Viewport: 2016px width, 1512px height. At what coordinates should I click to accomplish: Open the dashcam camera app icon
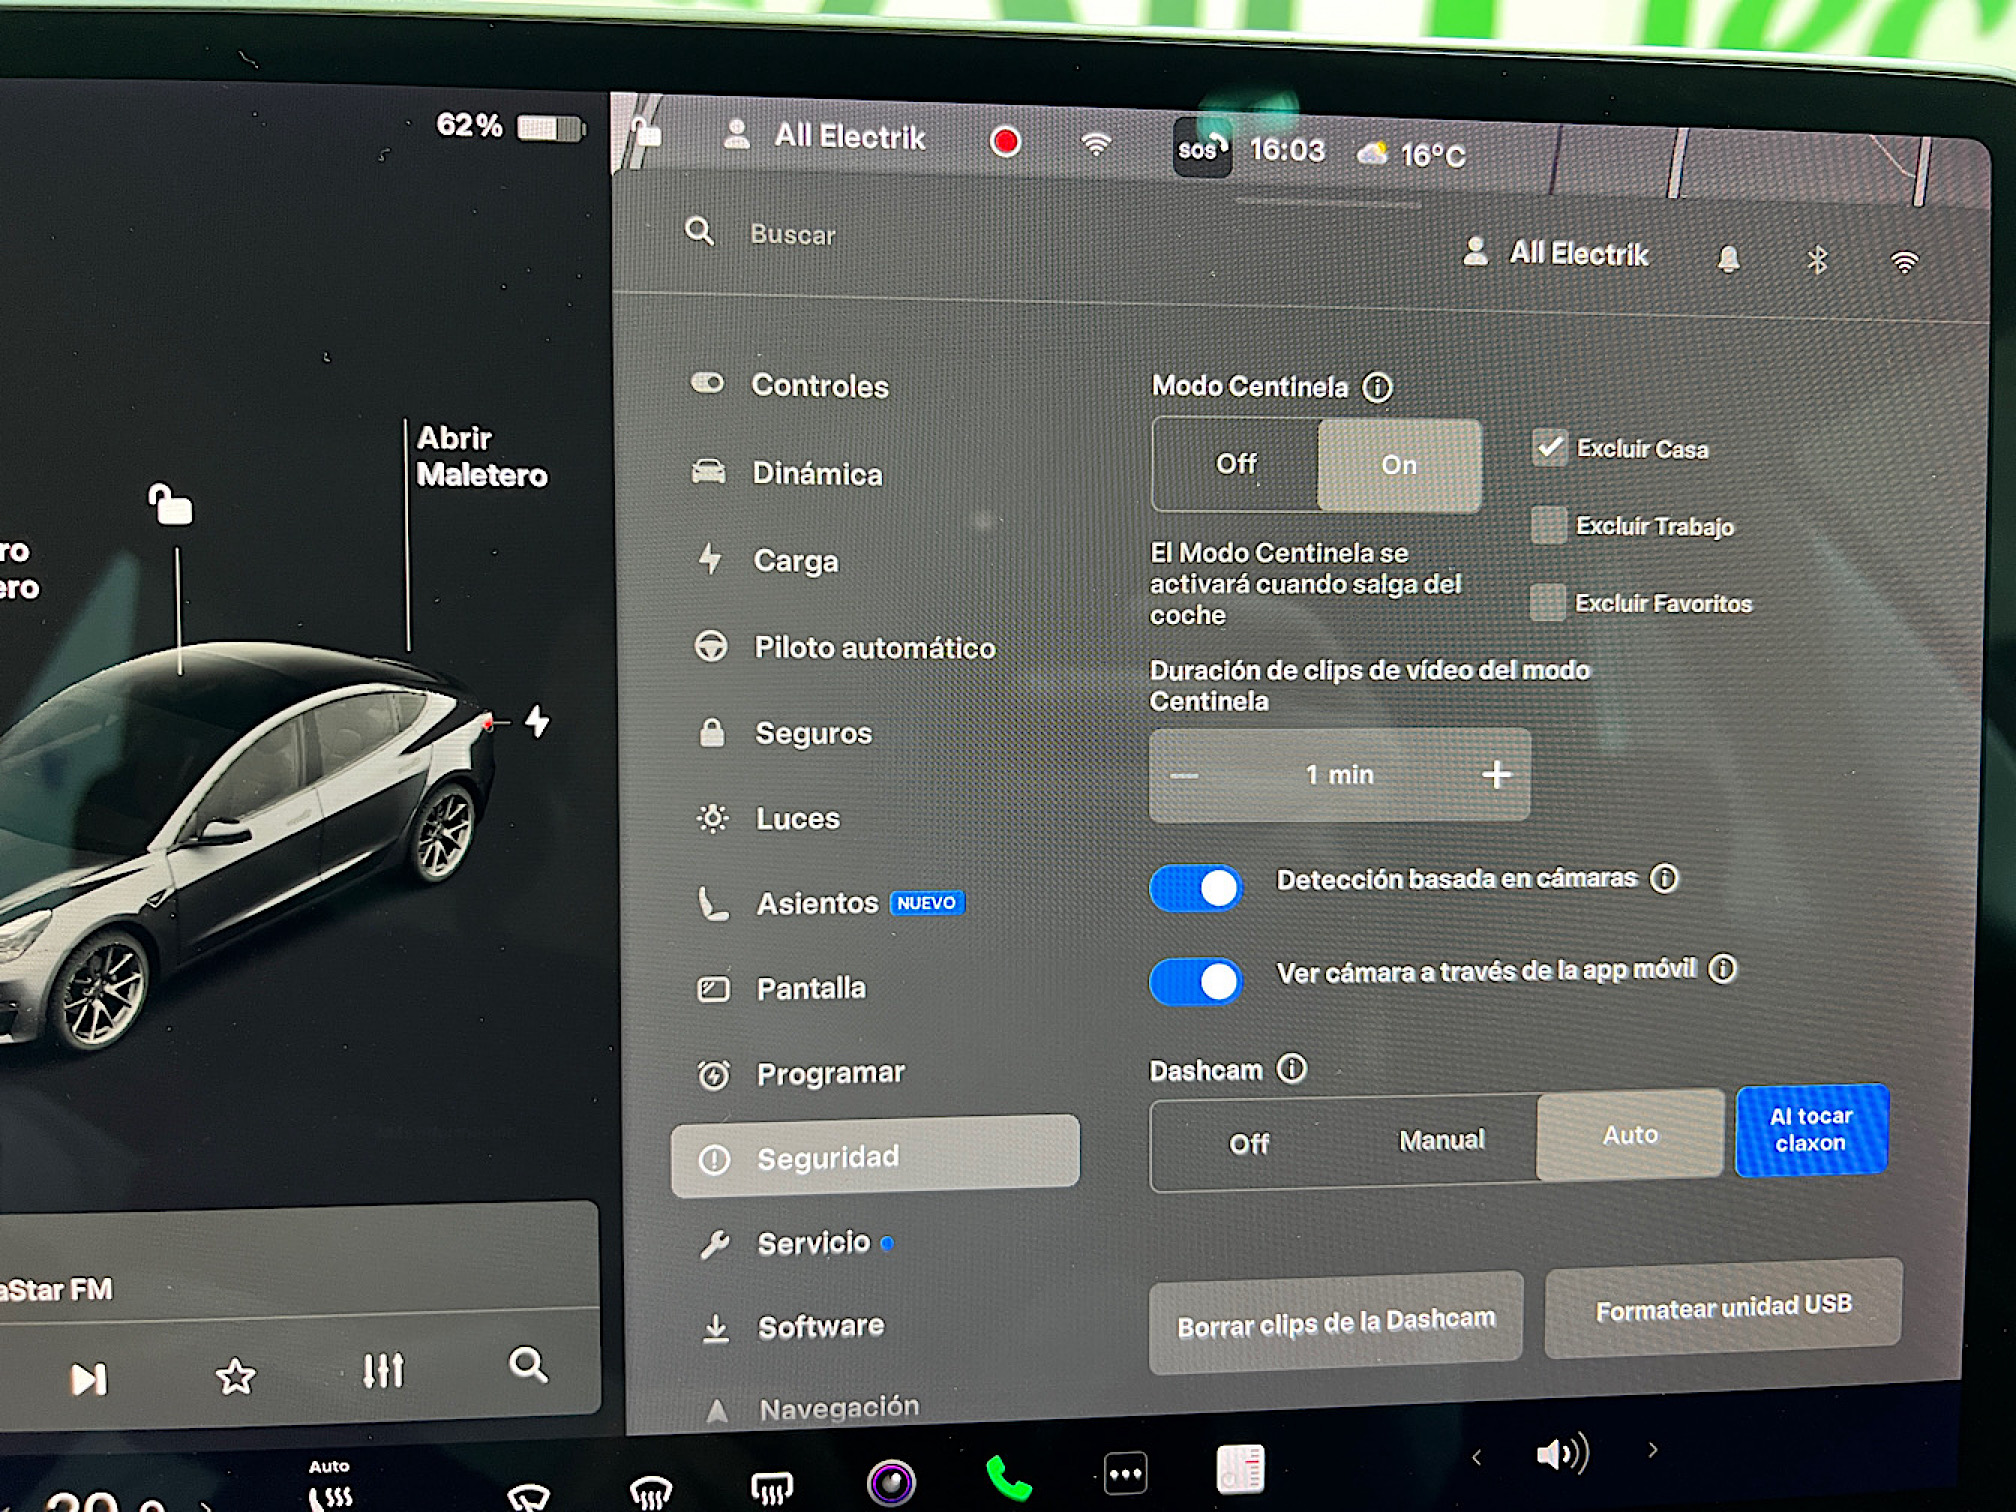(x=891, y=1481)
